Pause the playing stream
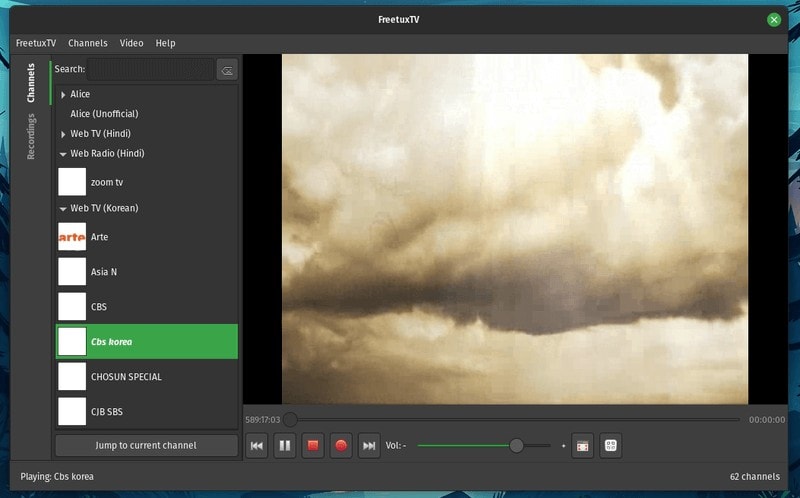Screen dimensions: 800x498 [x=285, y=445]
